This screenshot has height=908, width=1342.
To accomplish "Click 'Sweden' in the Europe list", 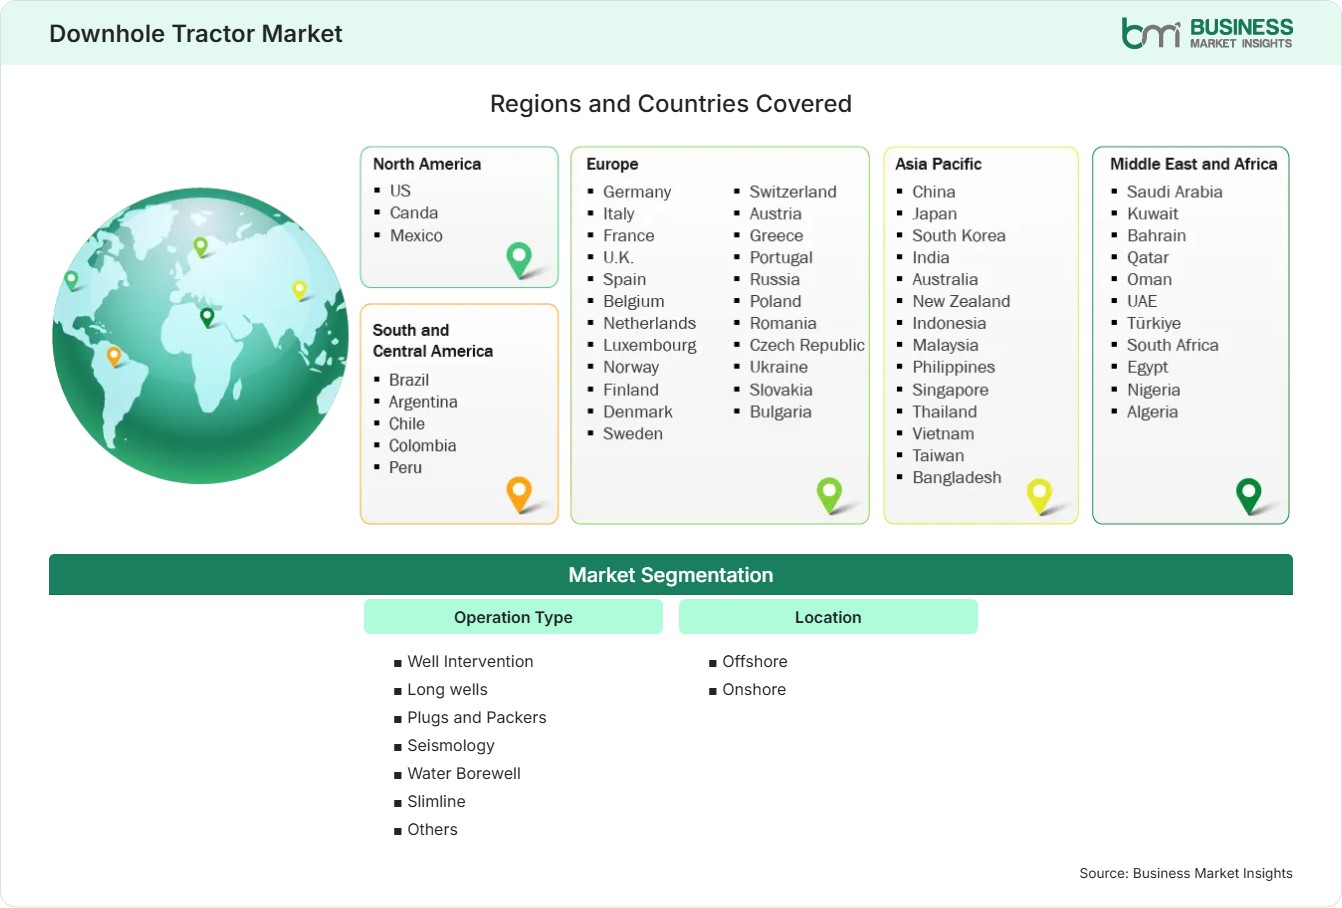I will tap(633, 434).
